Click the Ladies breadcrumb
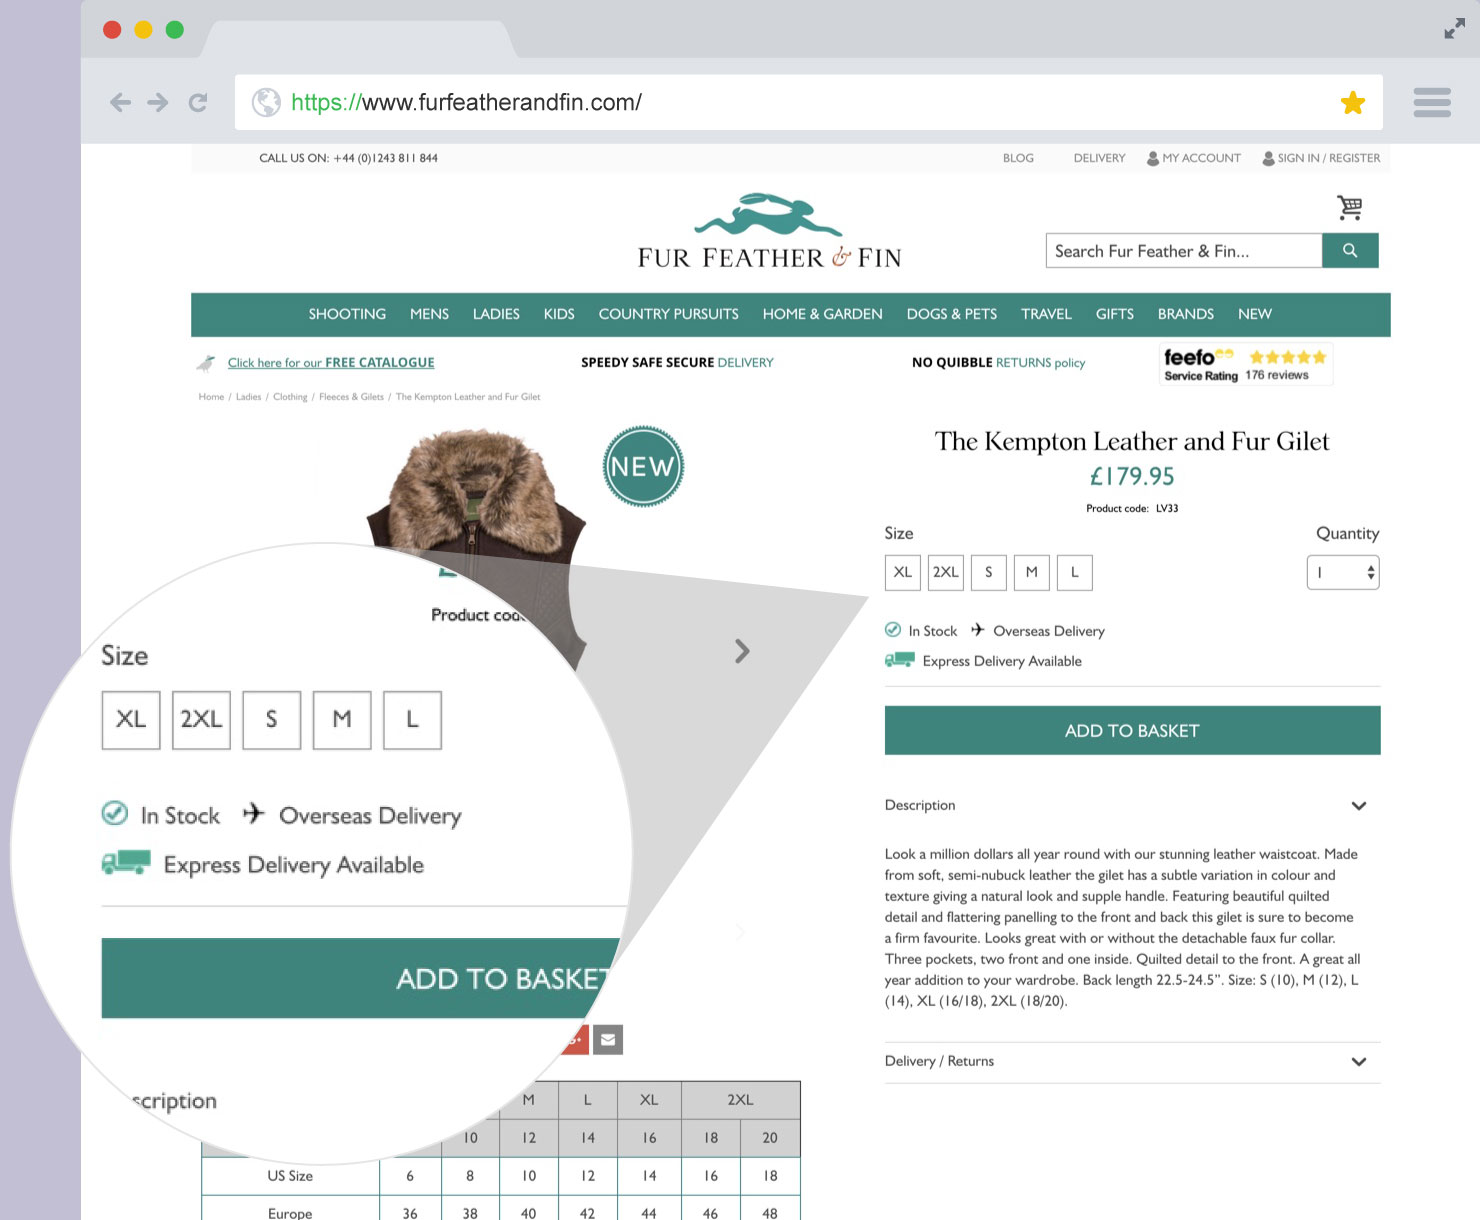The image size is (1480, 1220). (x=248, y=397)
